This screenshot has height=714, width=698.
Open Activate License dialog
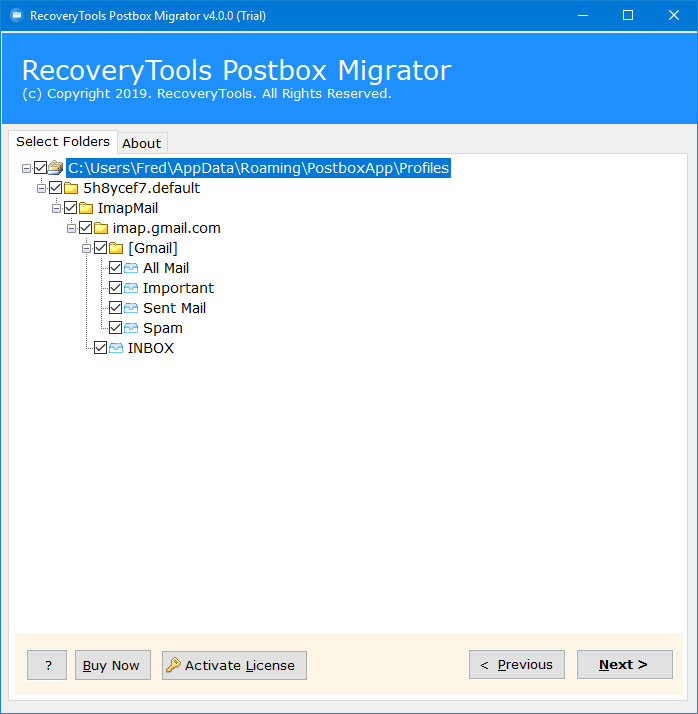[234, 665]
